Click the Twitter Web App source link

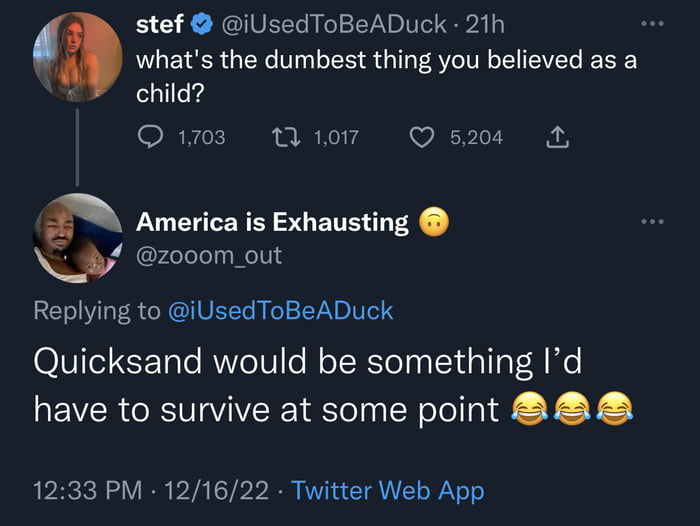[x=388, y=490]
